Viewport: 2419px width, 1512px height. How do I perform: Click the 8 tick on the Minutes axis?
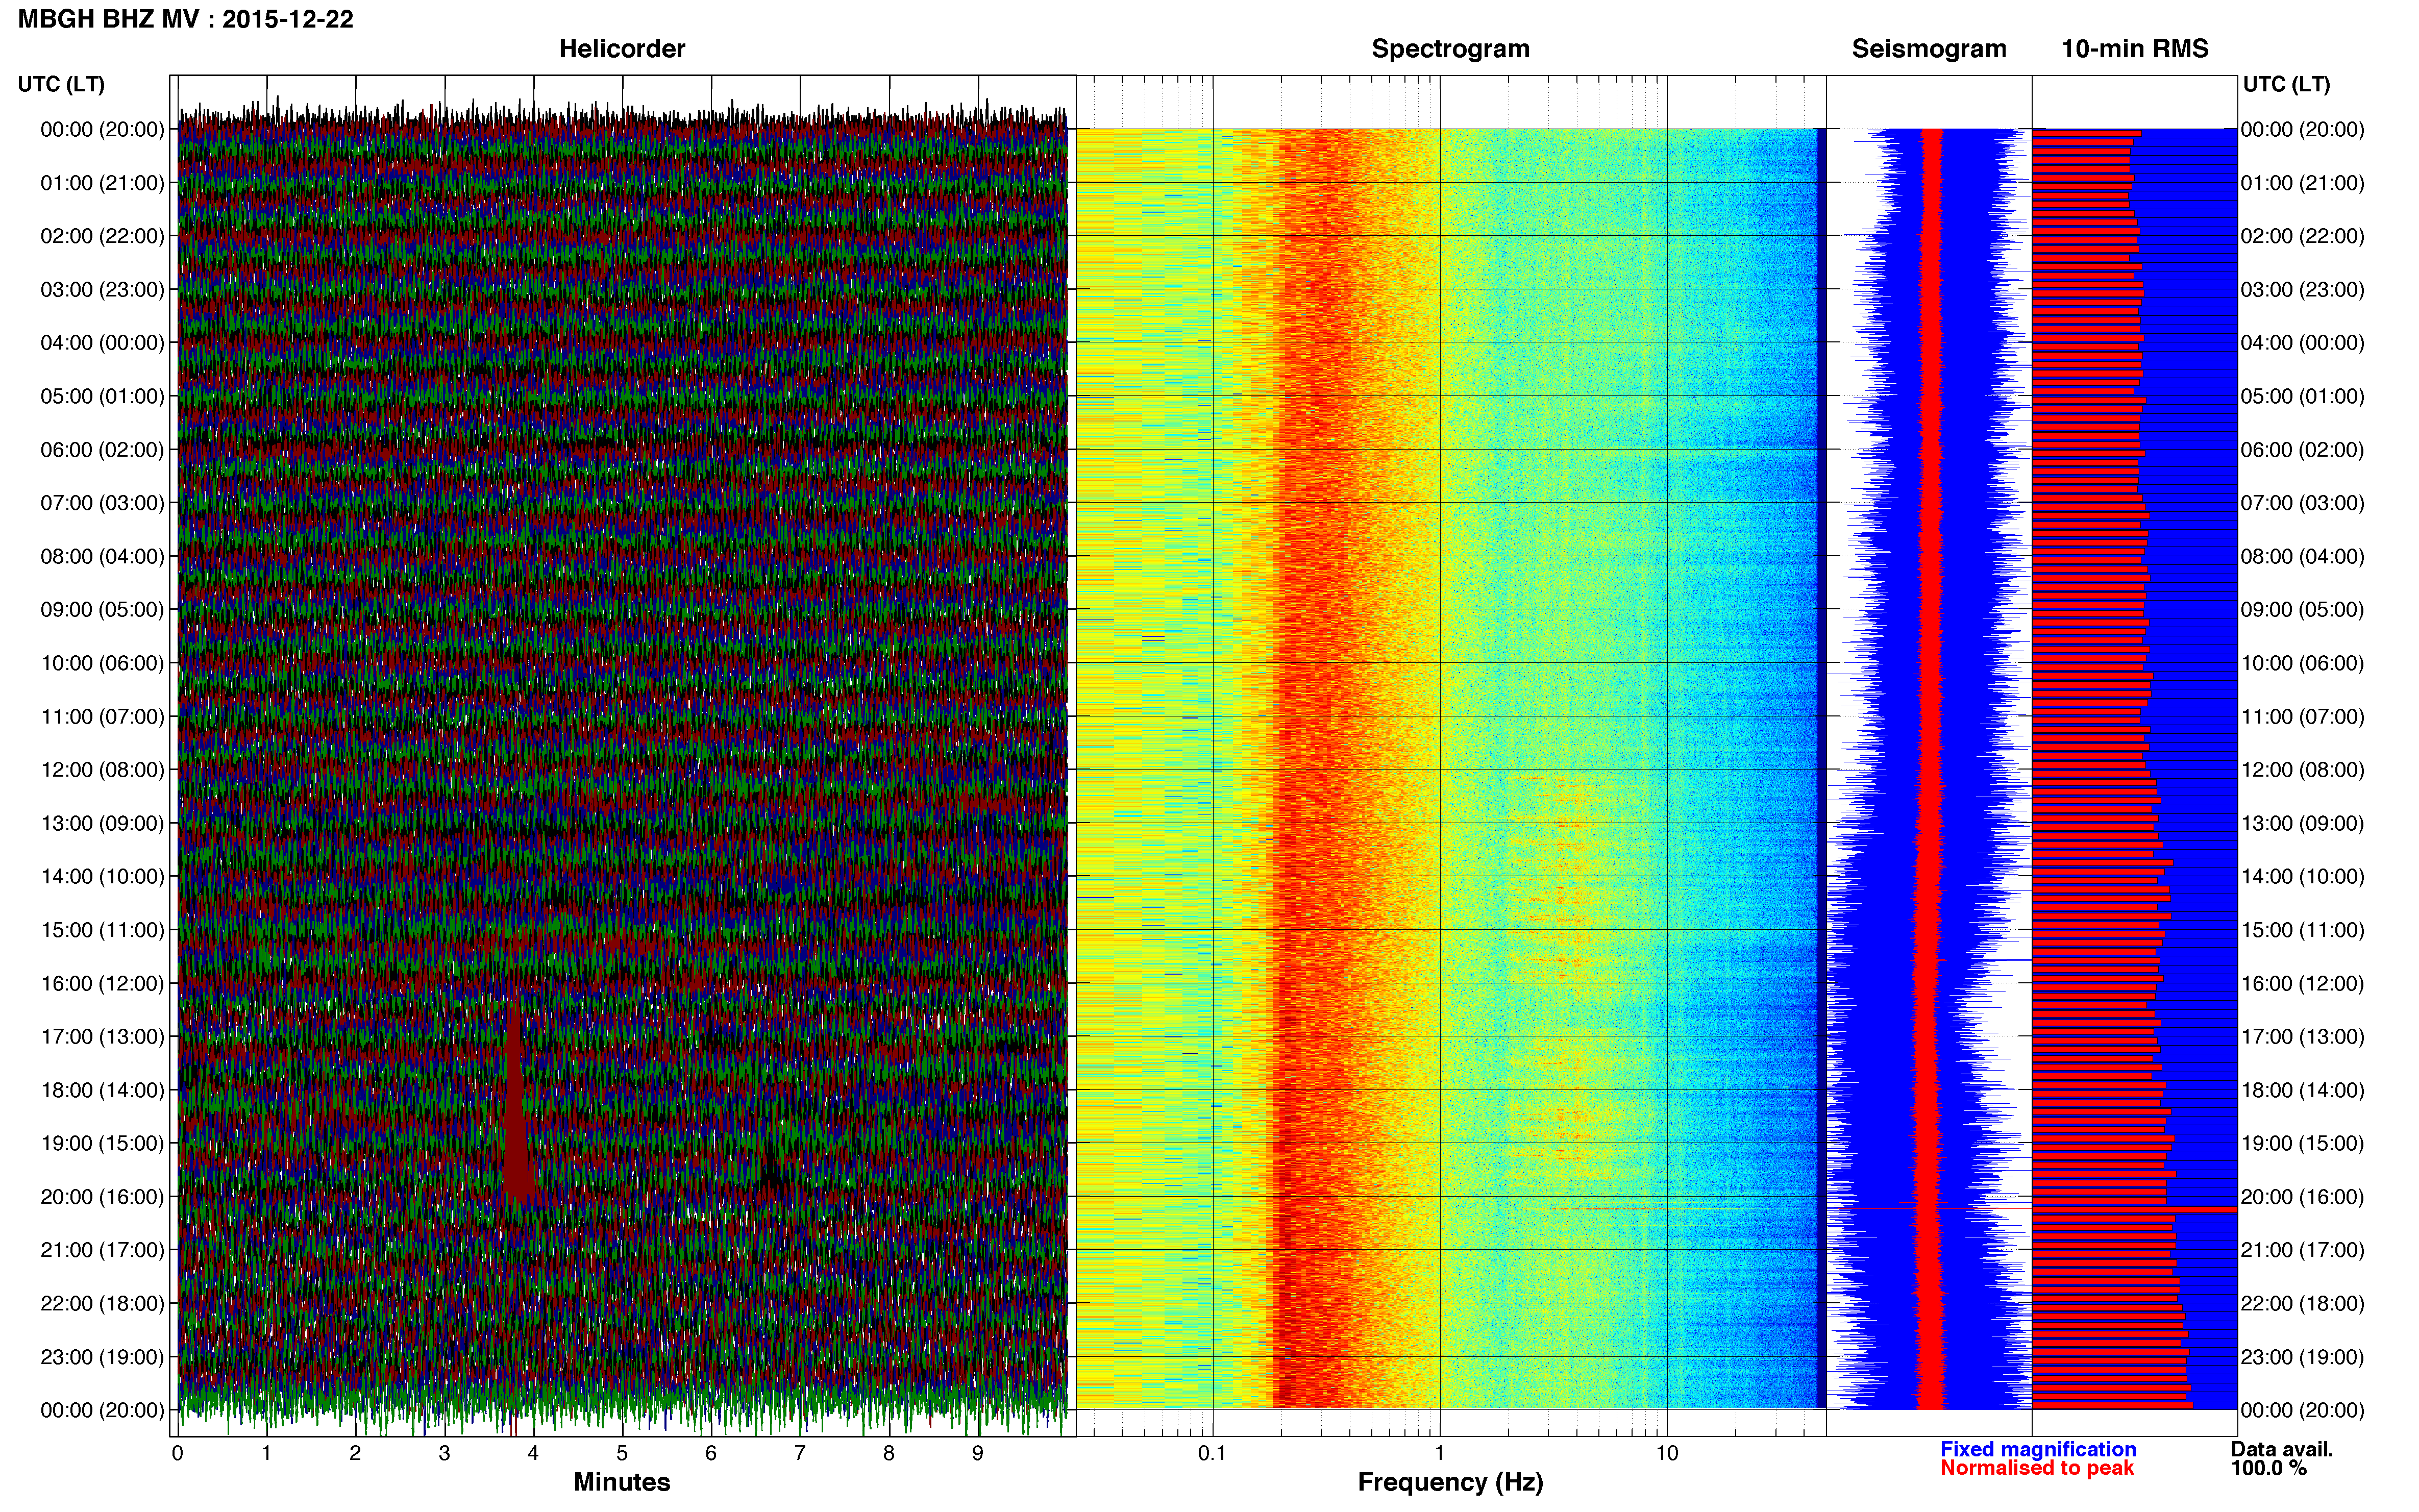pyautogui.click(x=889, y=1453)
